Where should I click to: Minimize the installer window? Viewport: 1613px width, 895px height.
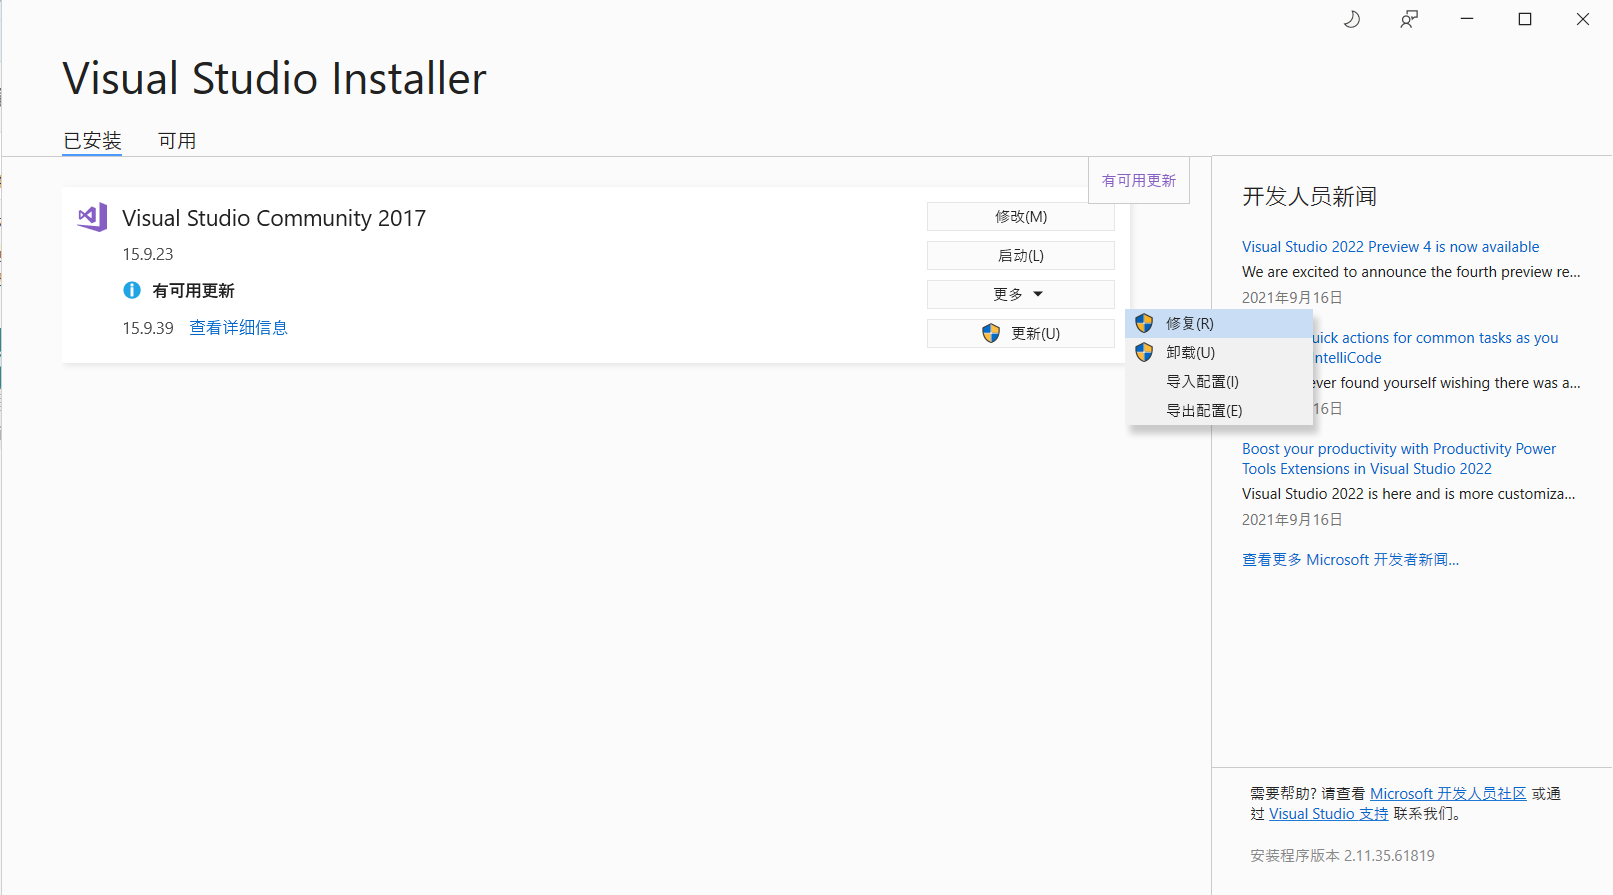pyautogui.click(x=1467, y=19)
